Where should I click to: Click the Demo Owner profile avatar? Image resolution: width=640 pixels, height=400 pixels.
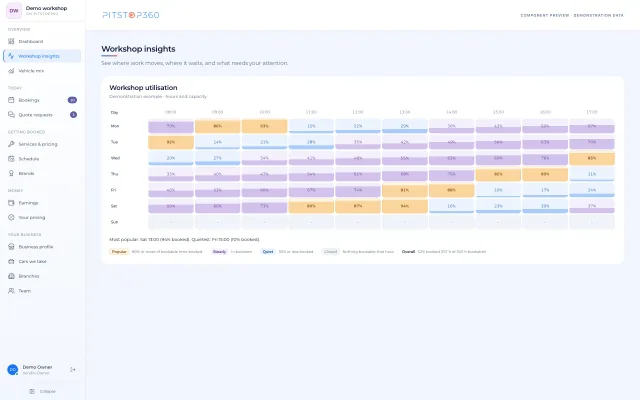pyautogui.click(x=13, y=369)
